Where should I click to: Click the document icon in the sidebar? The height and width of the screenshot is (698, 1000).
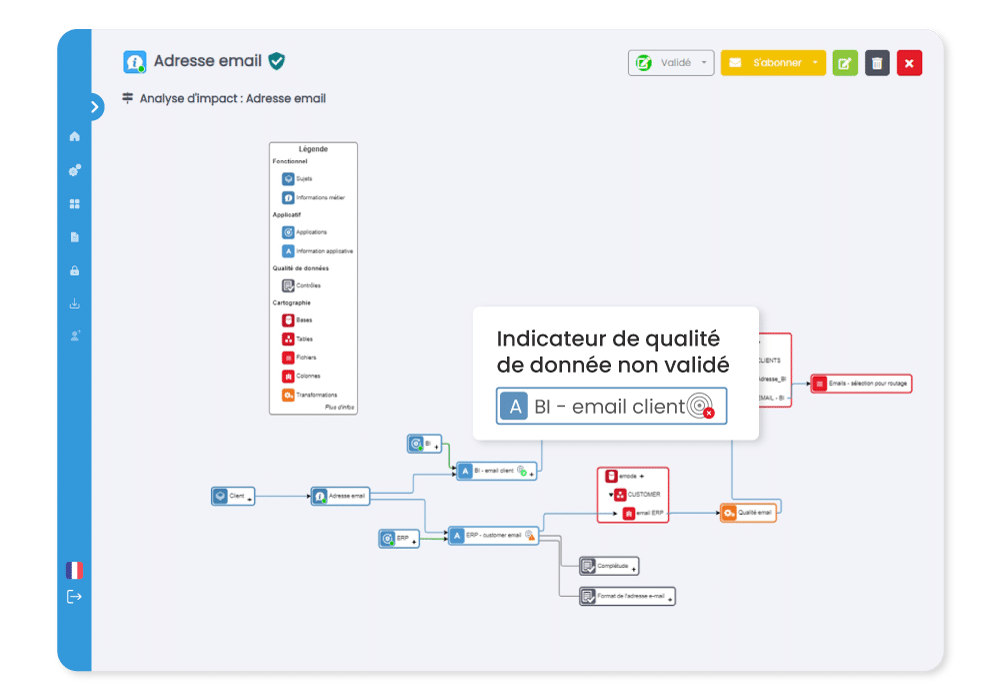pyautogui.click(x=74, y=237)
